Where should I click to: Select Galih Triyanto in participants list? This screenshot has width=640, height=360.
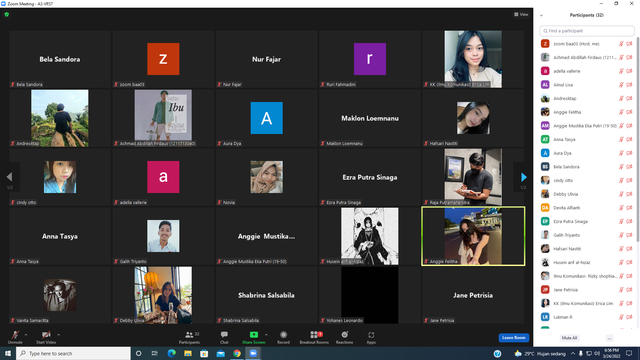(x=587, y=235)
